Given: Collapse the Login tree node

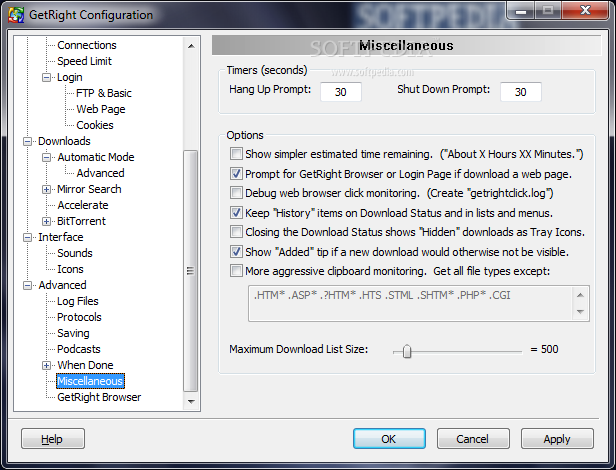Looking at the screenshot, I should pyautogui.click(x=46, y=77).
